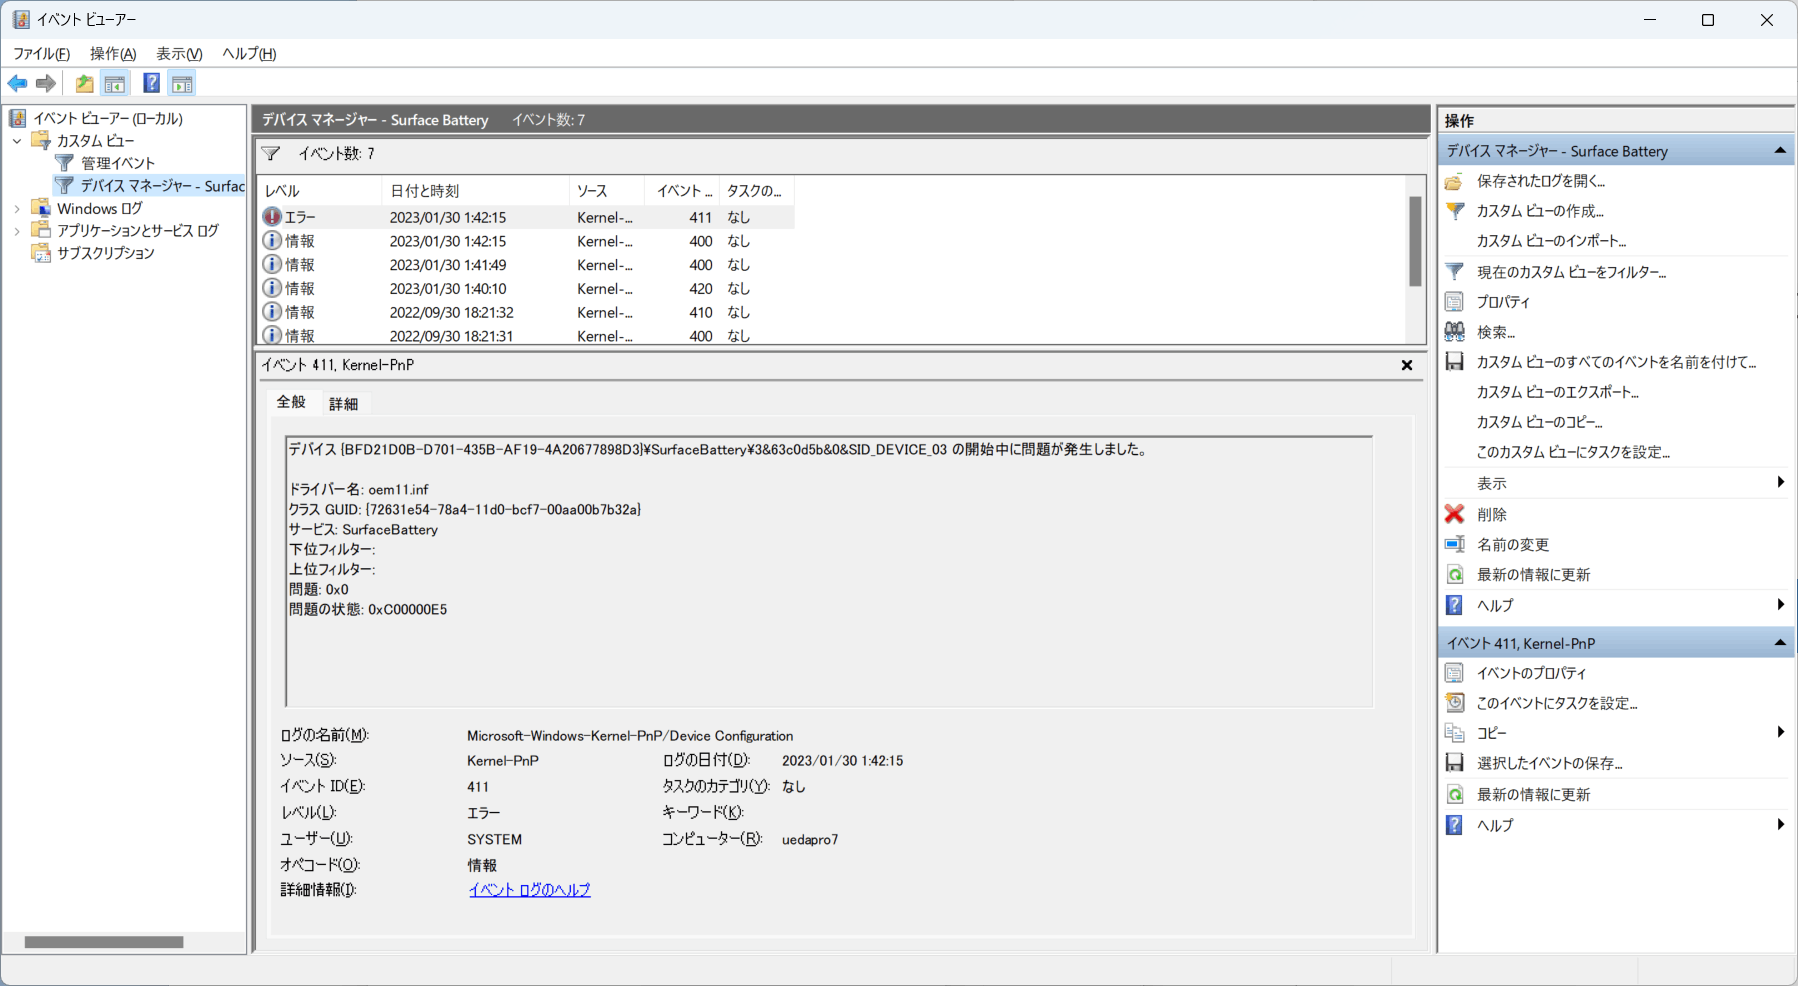Open the ヘルプ(H) menu
The image size is (1798, 986).
pyautogui.click(x=249, y=54)
